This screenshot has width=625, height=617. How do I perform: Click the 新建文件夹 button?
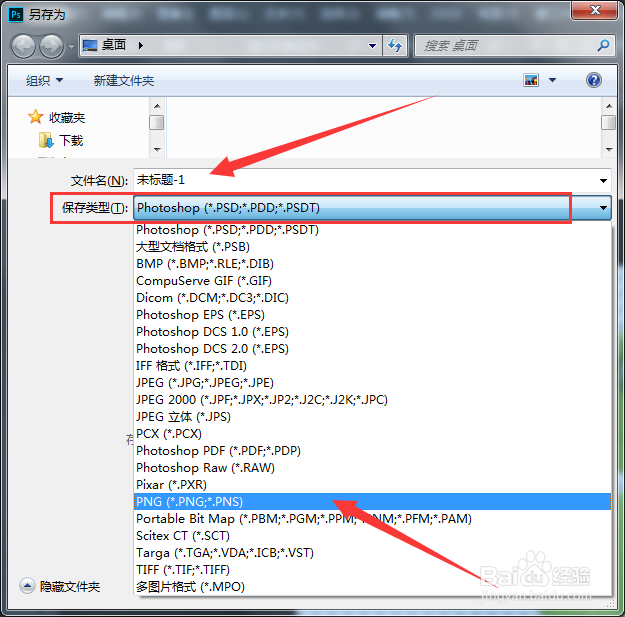pyautogui.click(x=124, y=81)
